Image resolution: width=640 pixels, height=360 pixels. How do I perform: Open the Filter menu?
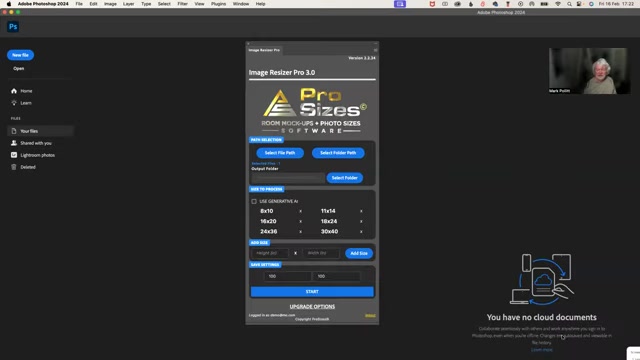tap(182, 4)
